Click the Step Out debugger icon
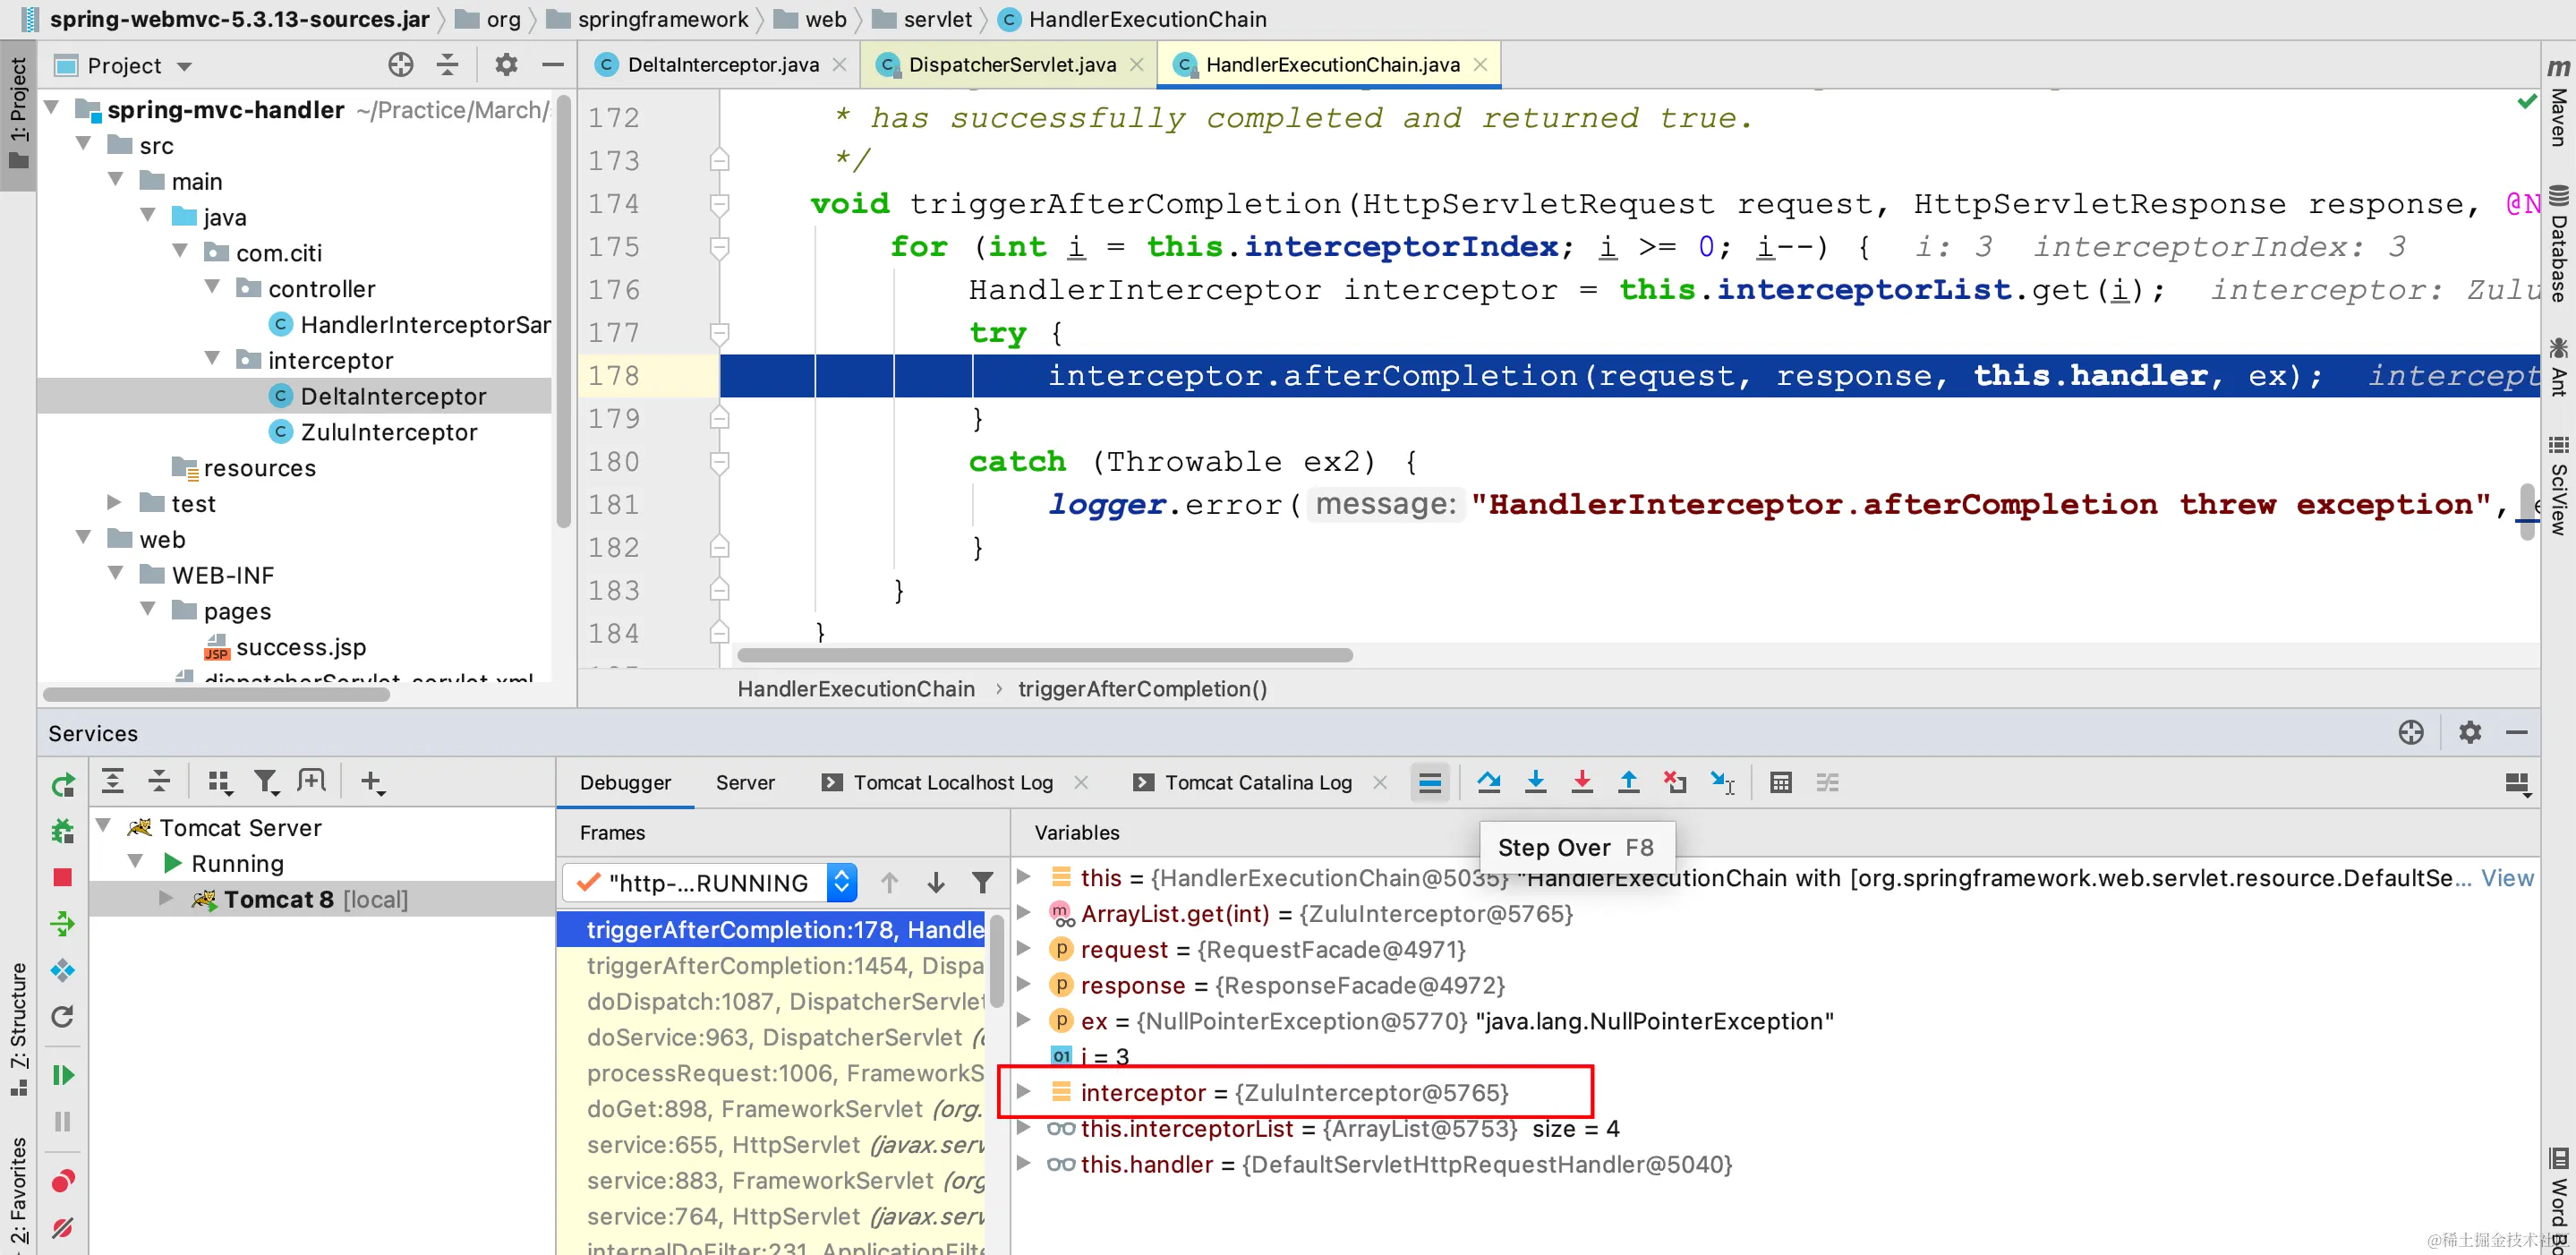The image size is (2576, 1255). (1628, 782)
